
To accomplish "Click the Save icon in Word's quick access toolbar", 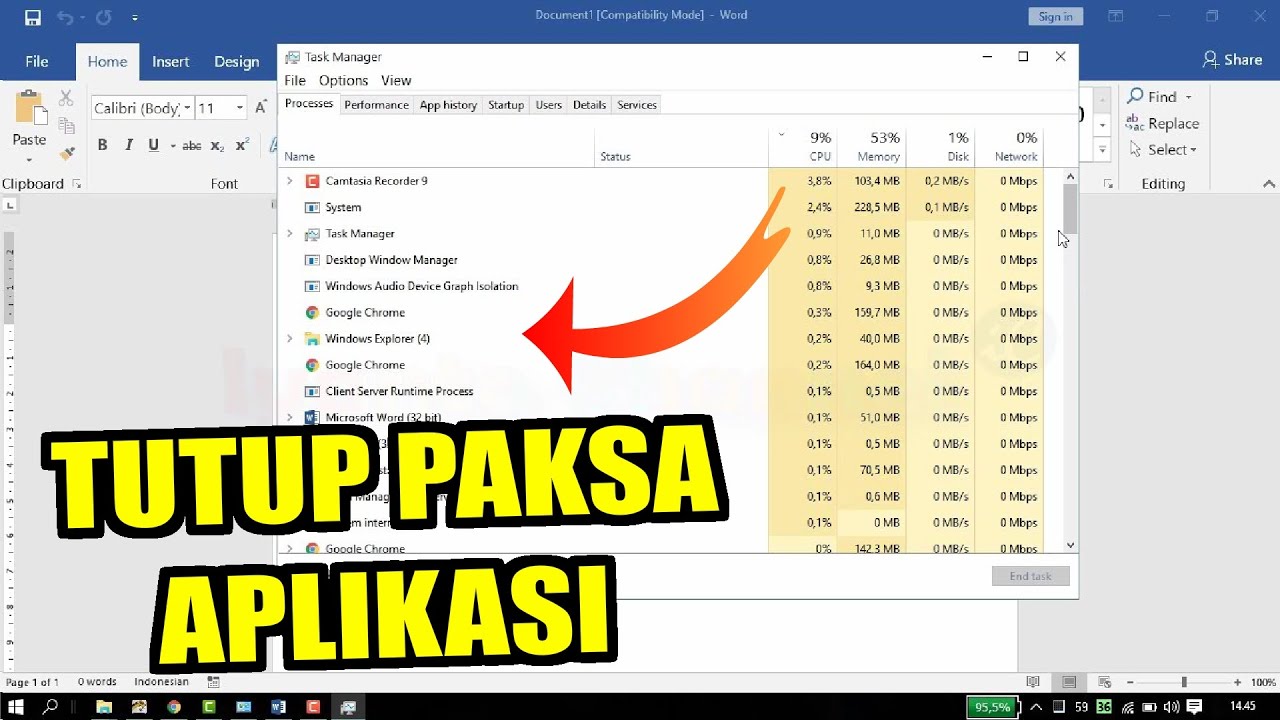I will 33,17.
